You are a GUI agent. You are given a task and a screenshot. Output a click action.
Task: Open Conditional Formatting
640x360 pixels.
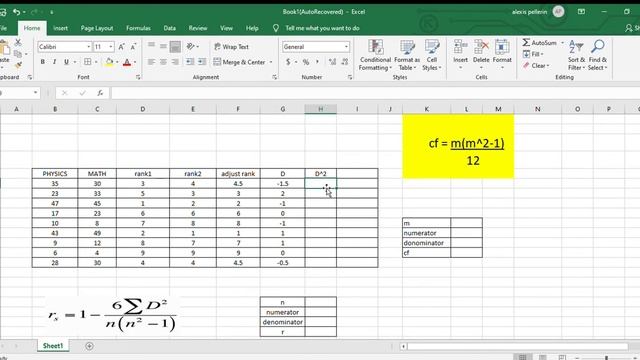tap(375, 55)
